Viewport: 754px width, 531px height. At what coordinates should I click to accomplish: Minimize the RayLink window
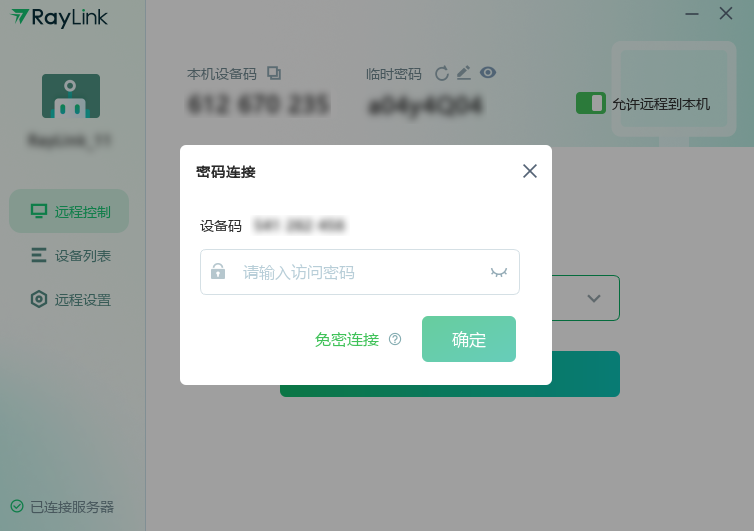point(691,14)
